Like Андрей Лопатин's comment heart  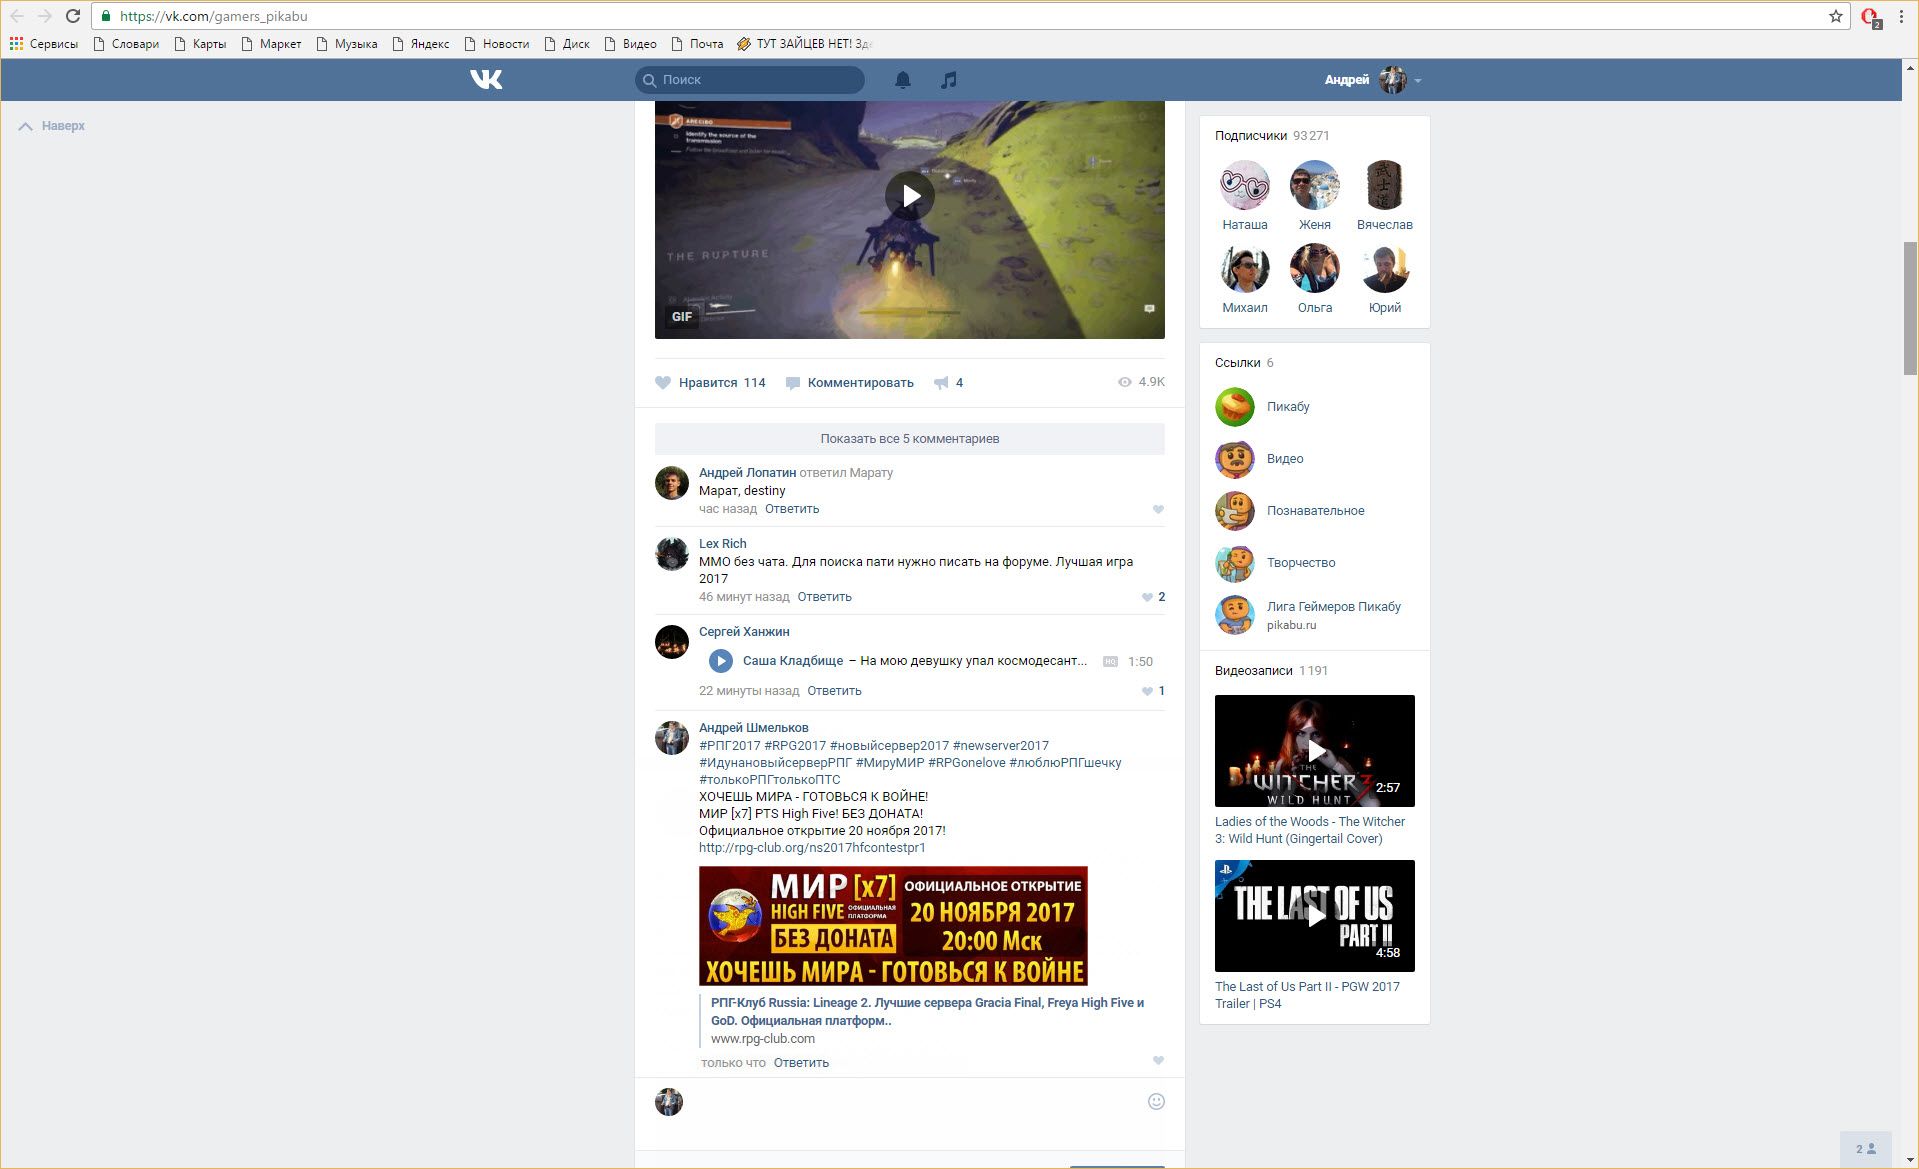pos(1158,510)
